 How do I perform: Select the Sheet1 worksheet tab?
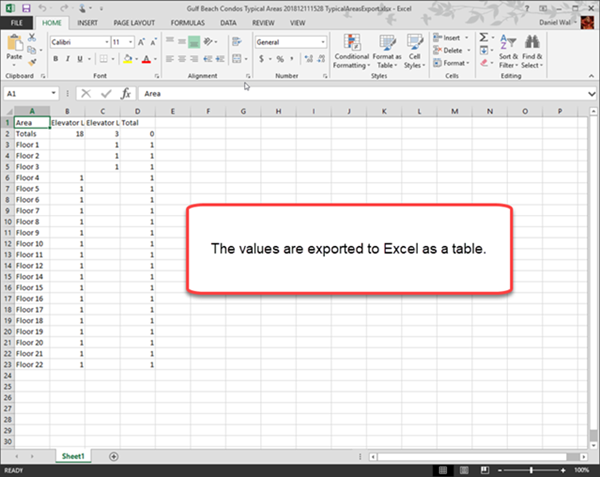pyautogui.click(x=73, y=456)
